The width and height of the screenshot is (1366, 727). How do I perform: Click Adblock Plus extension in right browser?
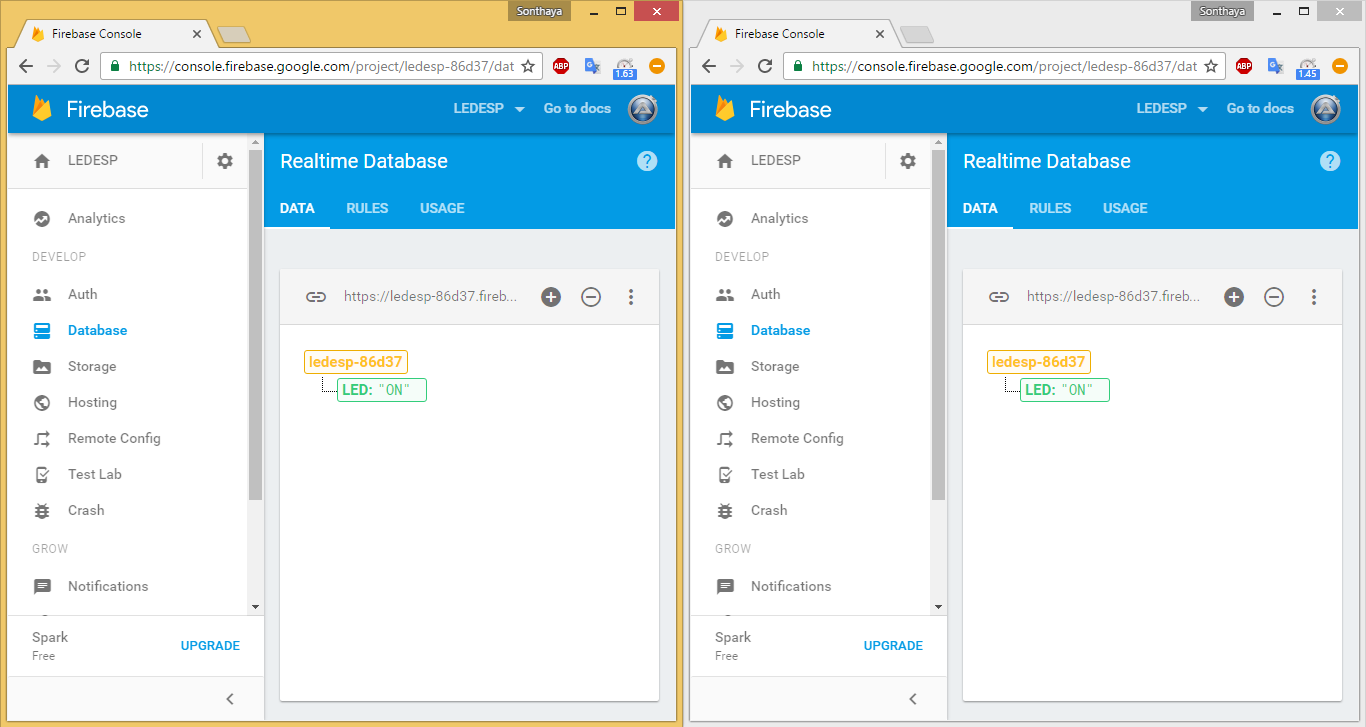tap(1244, 66)
